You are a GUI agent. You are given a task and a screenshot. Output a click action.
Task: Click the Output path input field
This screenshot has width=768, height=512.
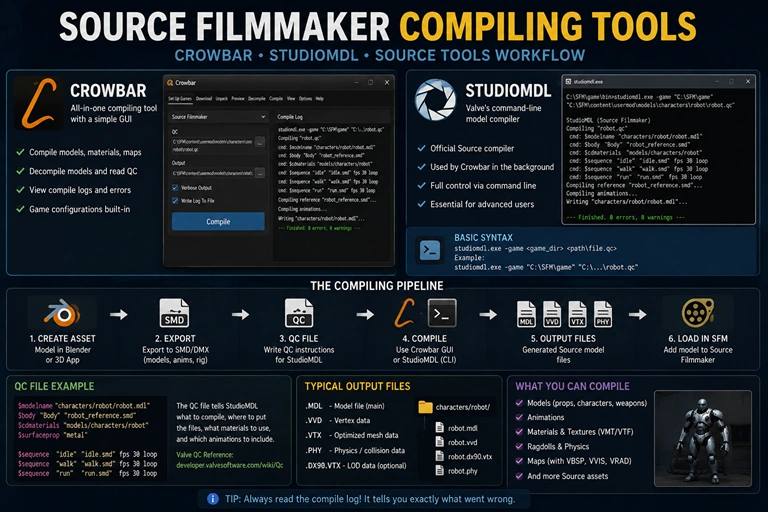coord(212,173)
